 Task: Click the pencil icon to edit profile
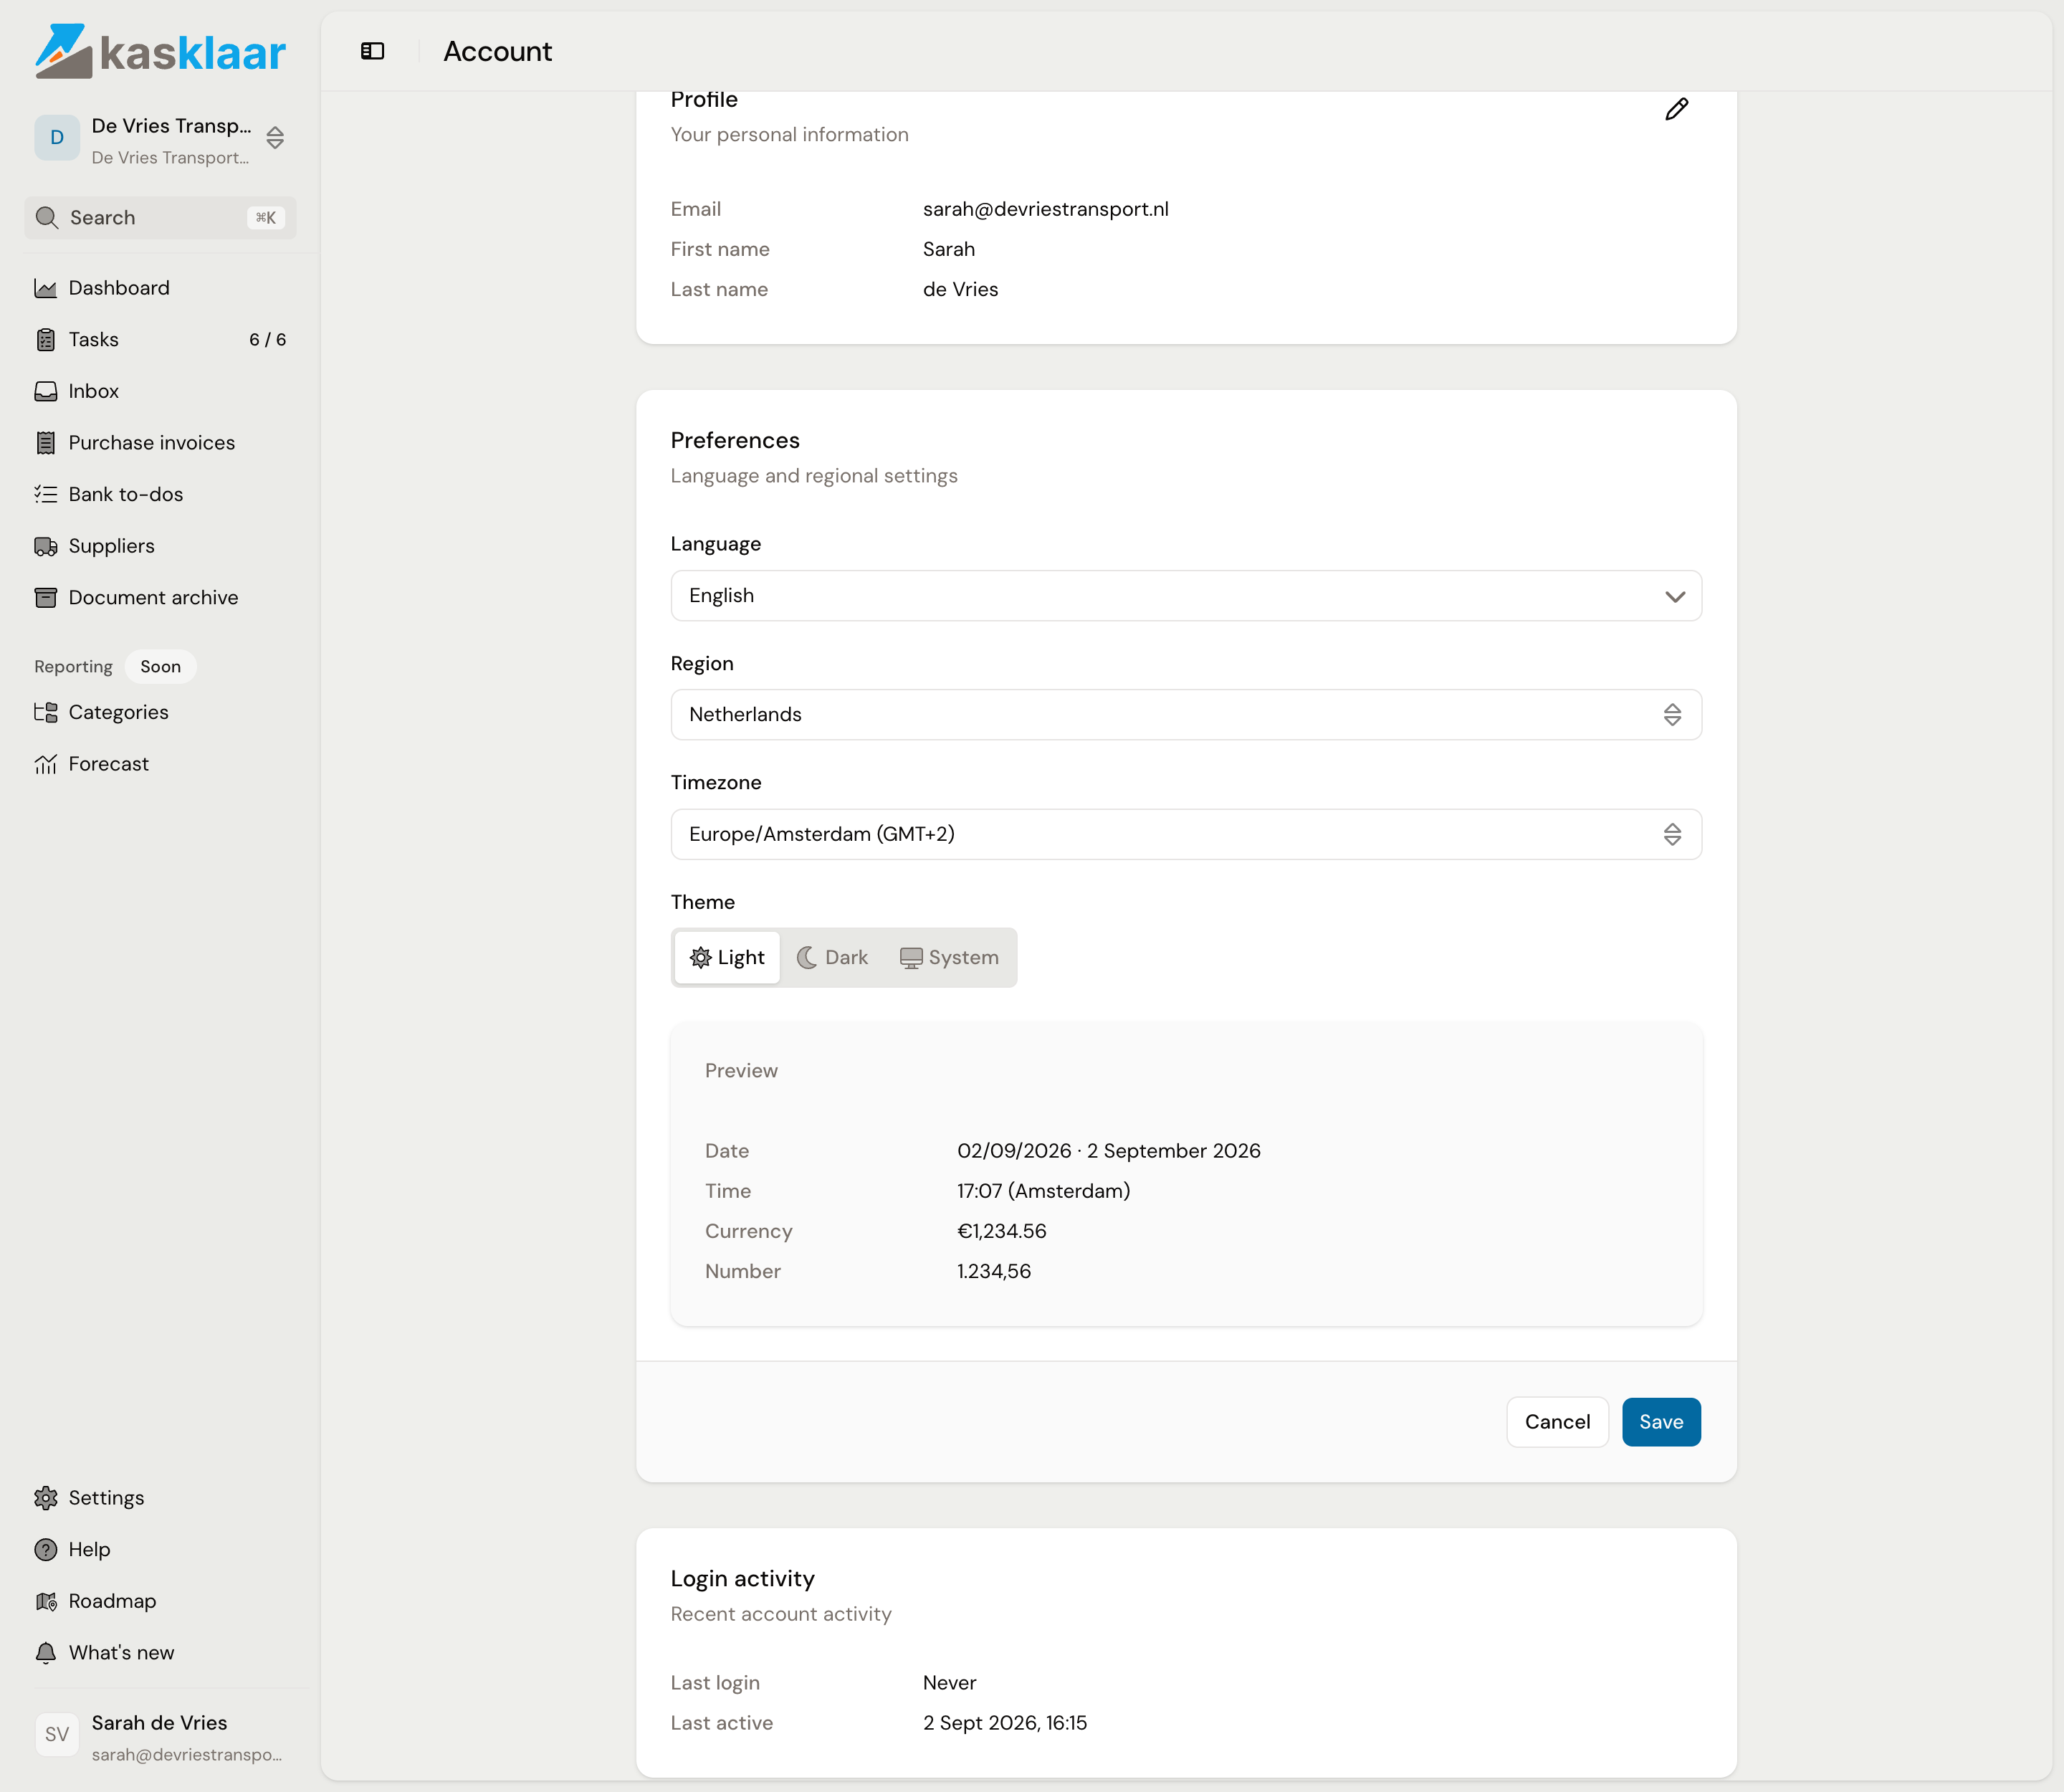tap(1676, 109)
